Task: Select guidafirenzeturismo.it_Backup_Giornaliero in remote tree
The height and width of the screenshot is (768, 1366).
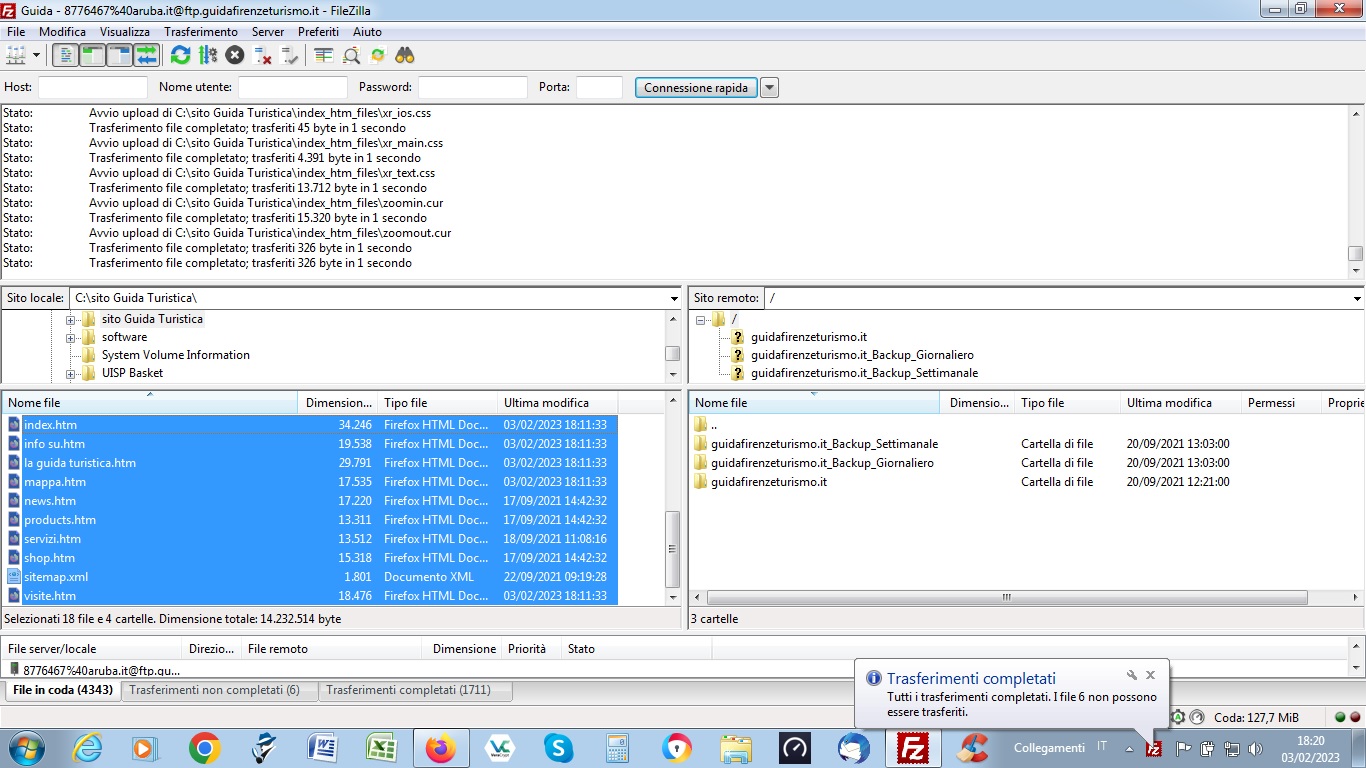Action: 862,355
